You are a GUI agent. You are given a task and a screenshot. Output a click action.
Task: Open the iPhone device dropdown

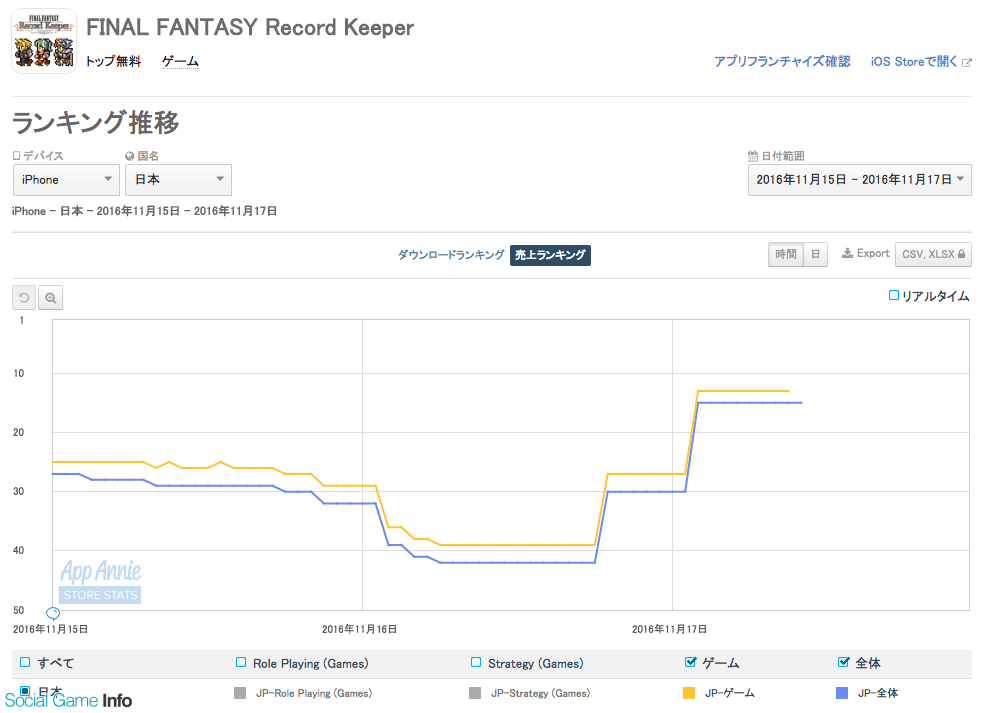click(66, 180)
